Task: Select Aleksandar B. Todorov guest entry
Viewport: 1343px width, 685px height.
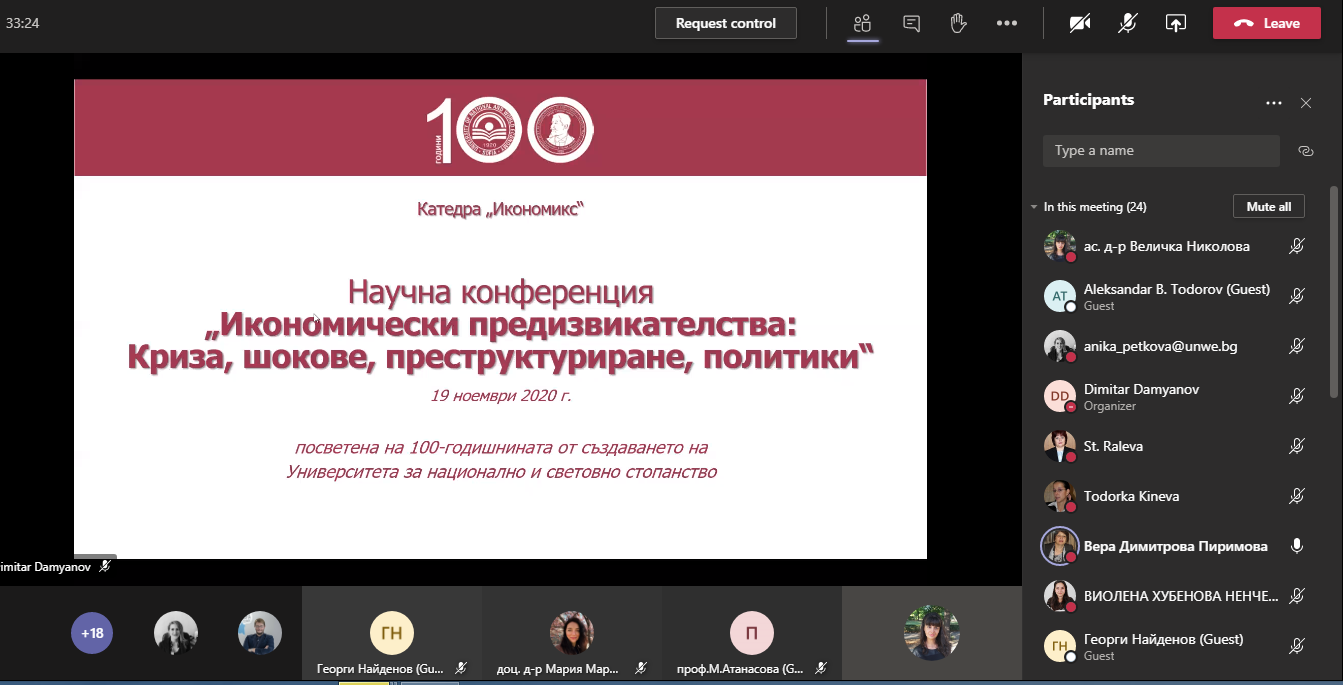Action: (1160, 296)
